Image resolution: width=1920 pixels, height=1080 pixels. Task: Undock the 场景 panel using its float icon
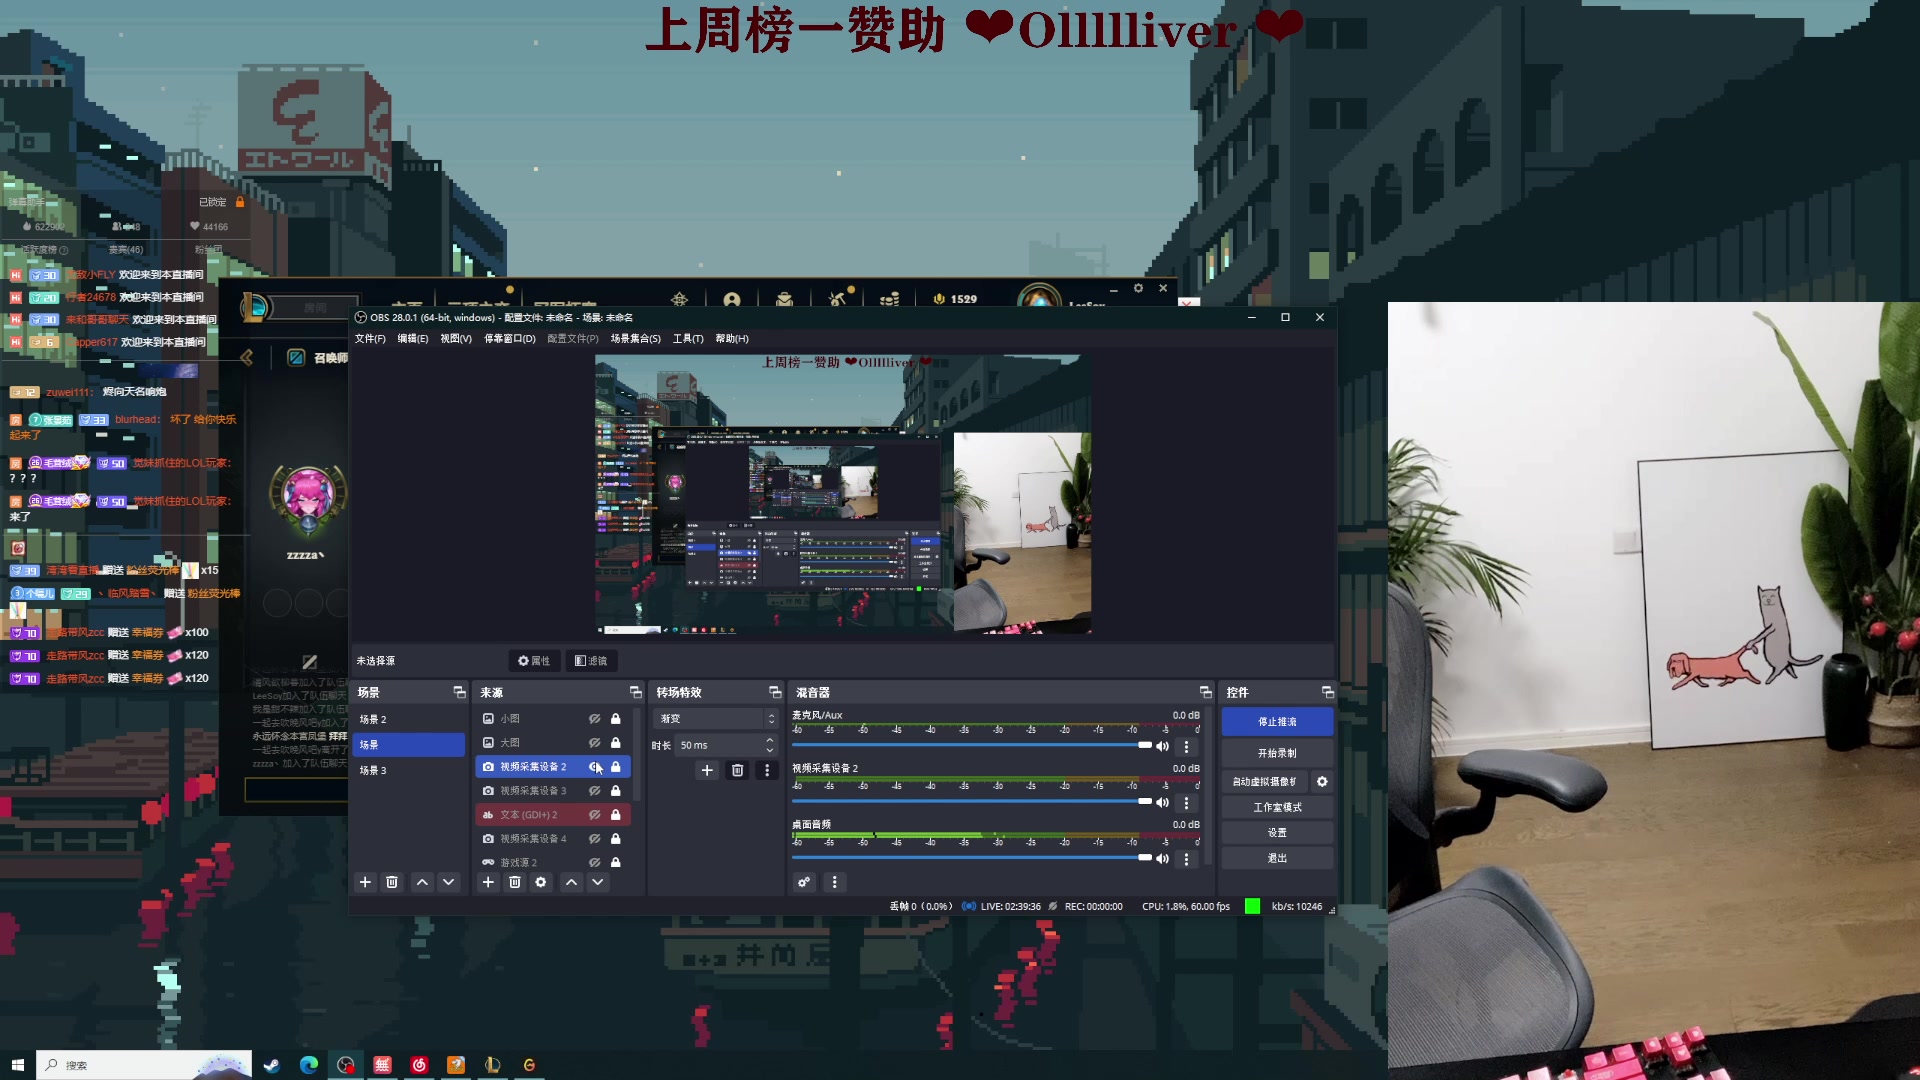pyautogui.click(x=459, y=692)
